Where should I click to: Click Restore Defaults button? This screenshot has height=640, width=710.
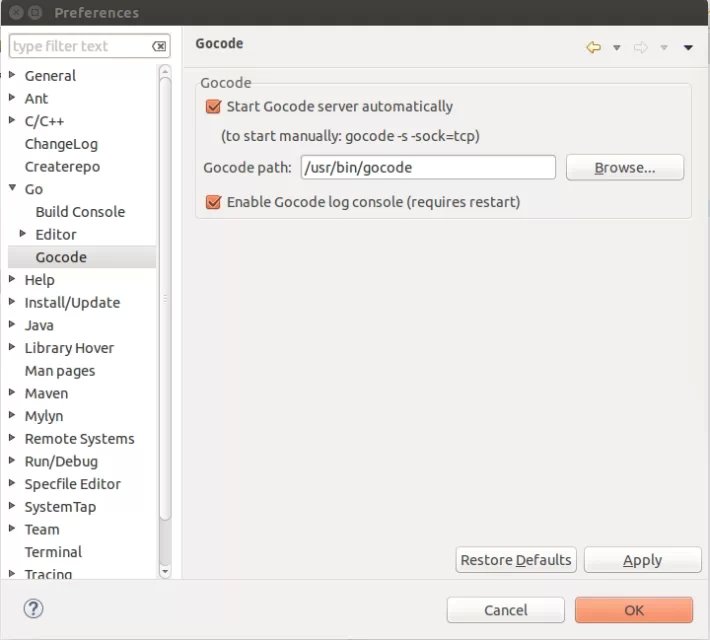coord(516,560)
